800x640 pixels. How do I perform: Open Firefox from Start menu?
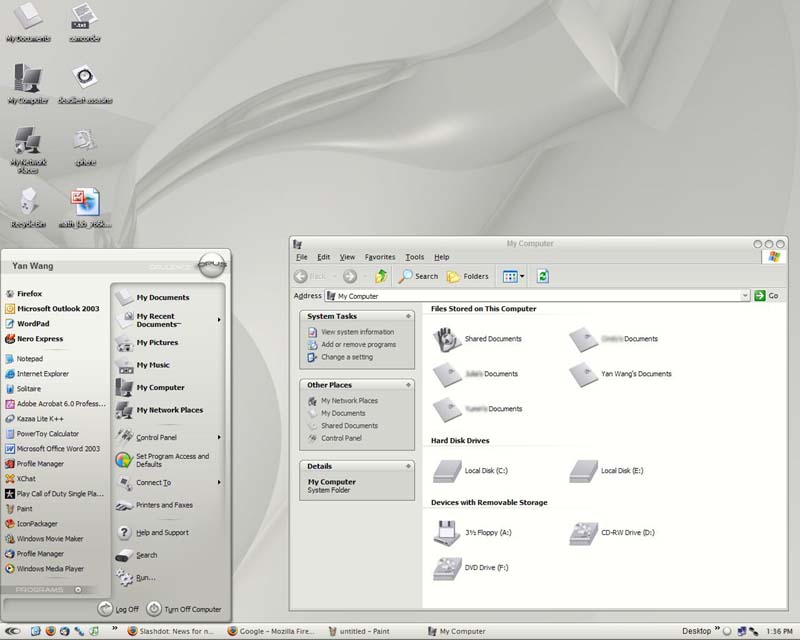(30, 293)
